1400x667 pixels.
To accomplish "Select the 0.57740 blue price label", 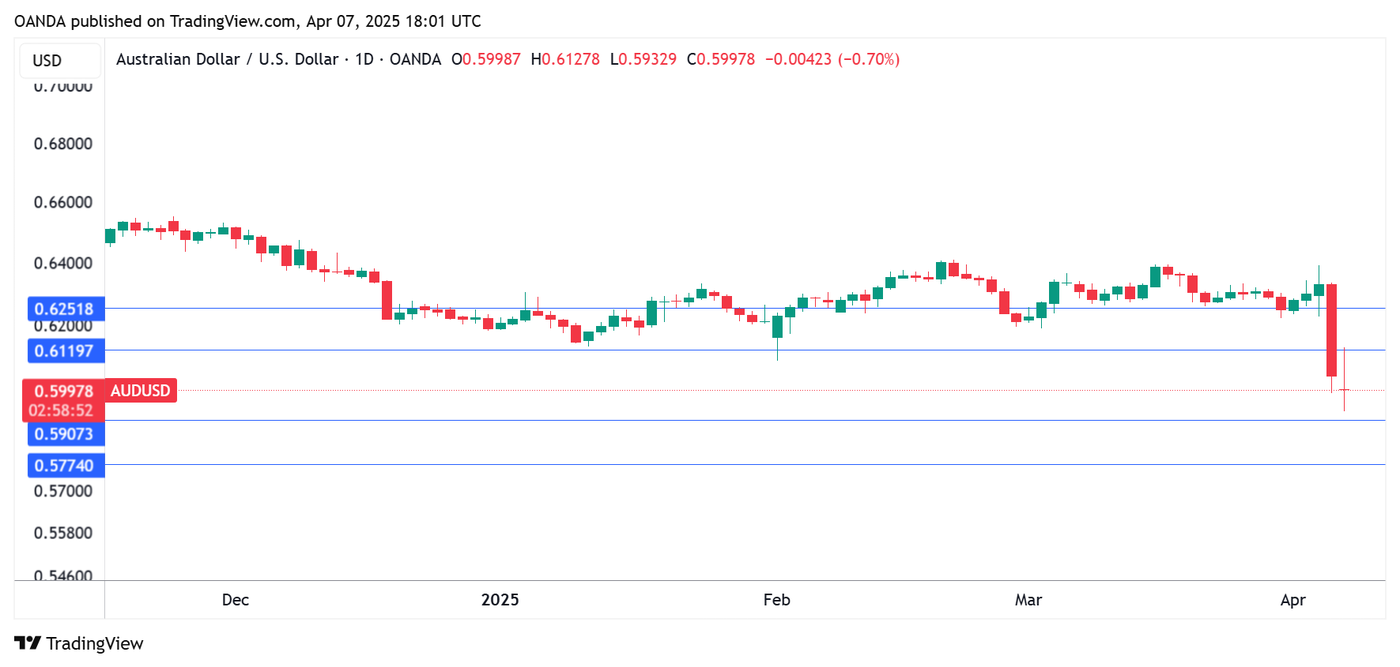I will (63, 465).
